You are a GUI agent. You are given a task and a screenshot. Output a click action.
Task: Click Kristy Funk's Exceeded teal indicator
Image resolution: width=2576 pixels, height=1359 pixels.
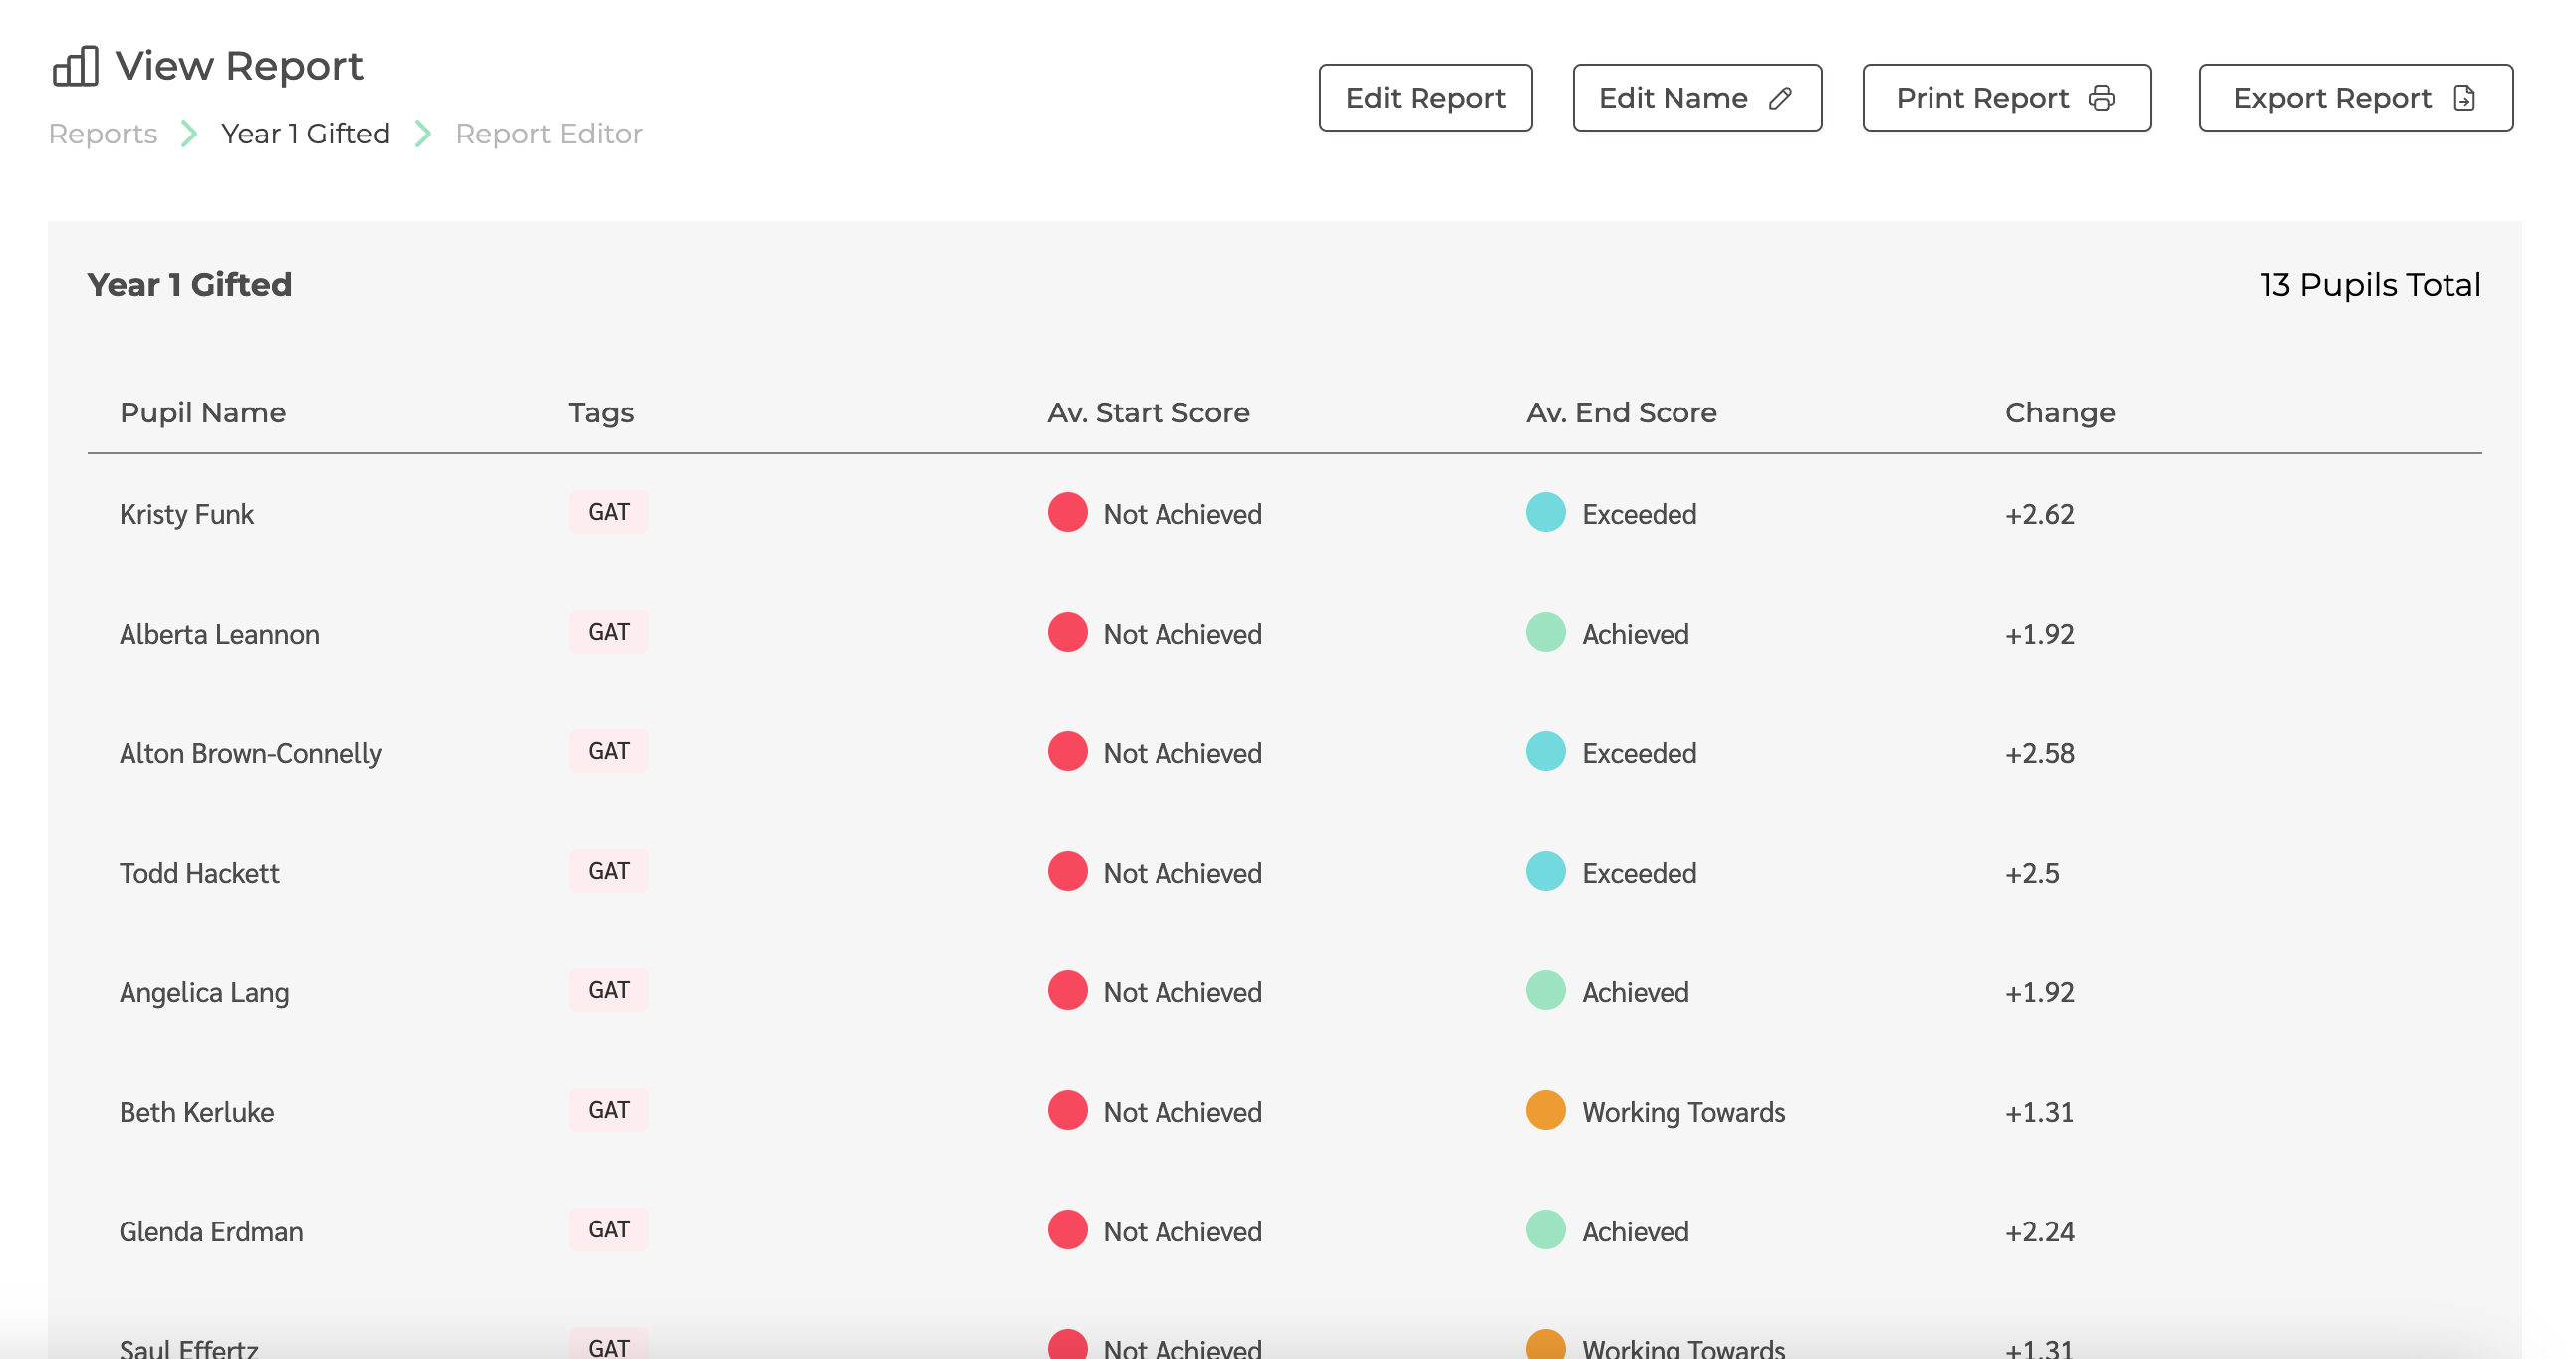click(1545, 512)
